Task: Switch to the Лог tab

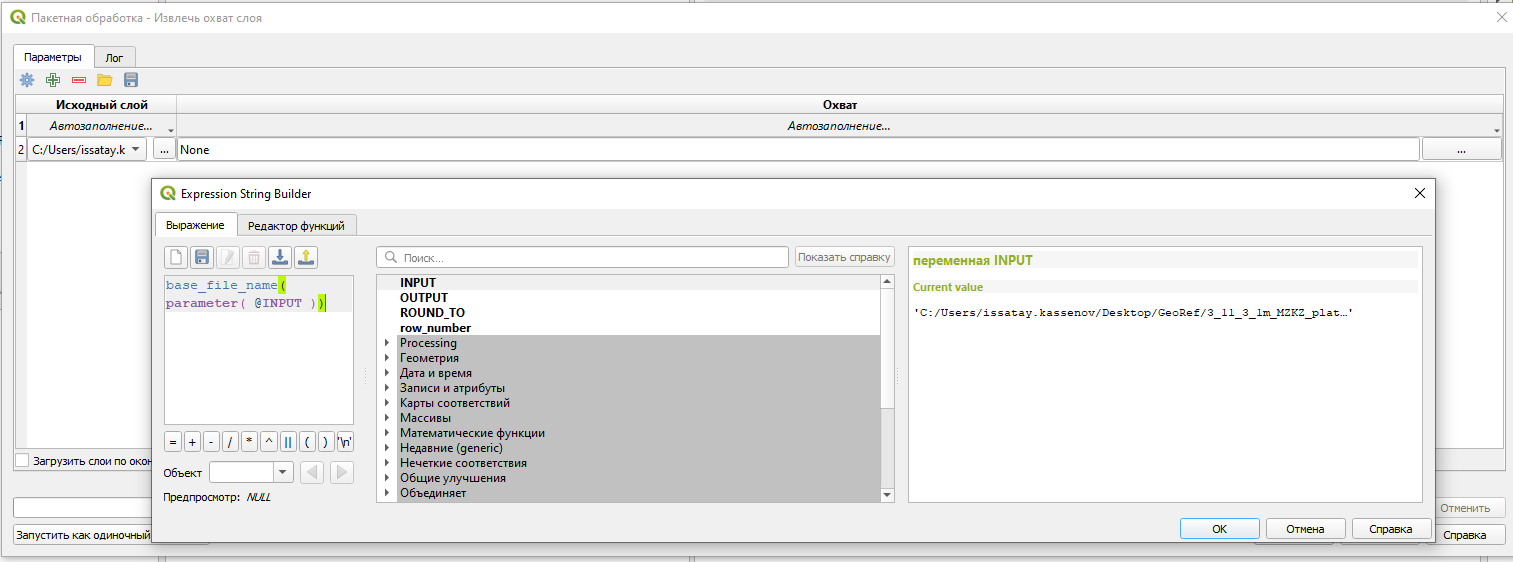Action: (x=115, y=58)
